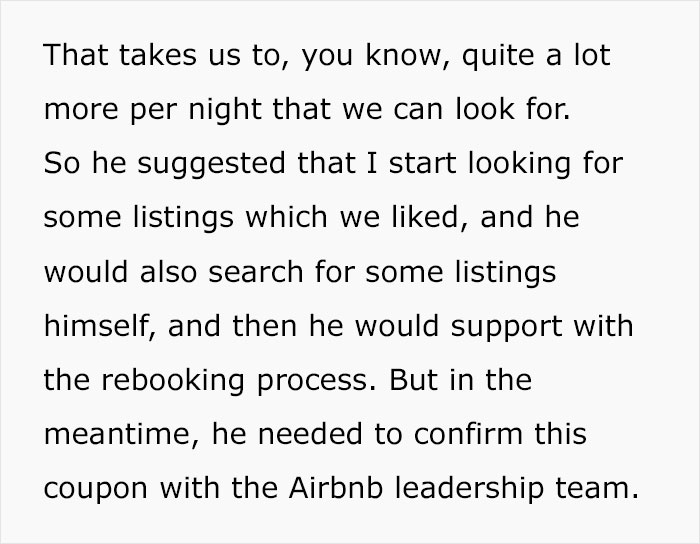Click the word 'coupon' starting the last line
The image size is (700, 544).
pos(87,487)
